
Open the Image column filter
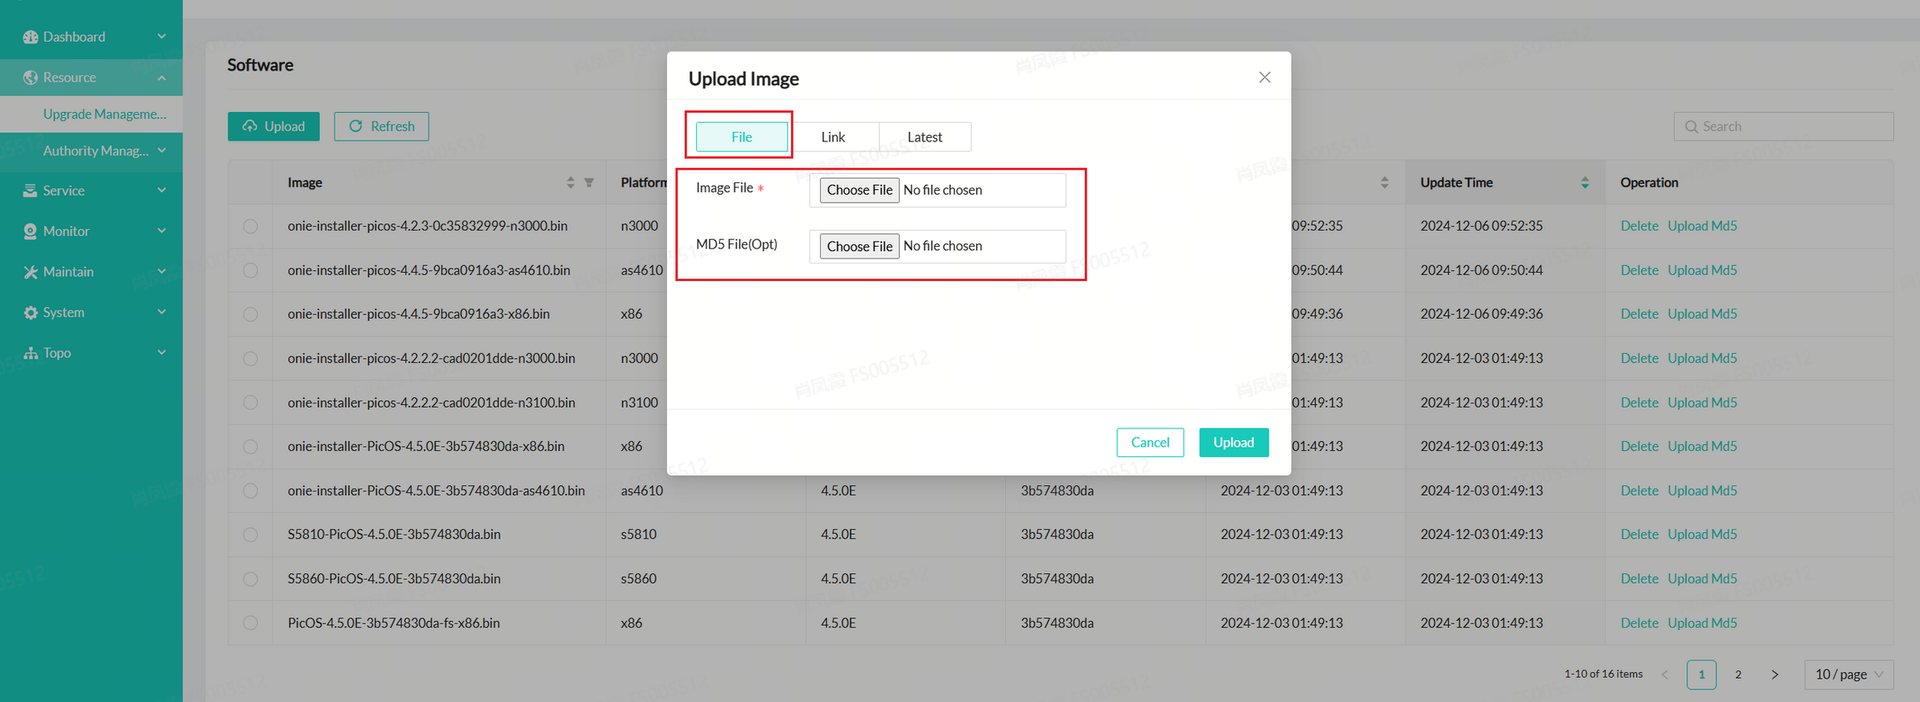coord(589,182)
